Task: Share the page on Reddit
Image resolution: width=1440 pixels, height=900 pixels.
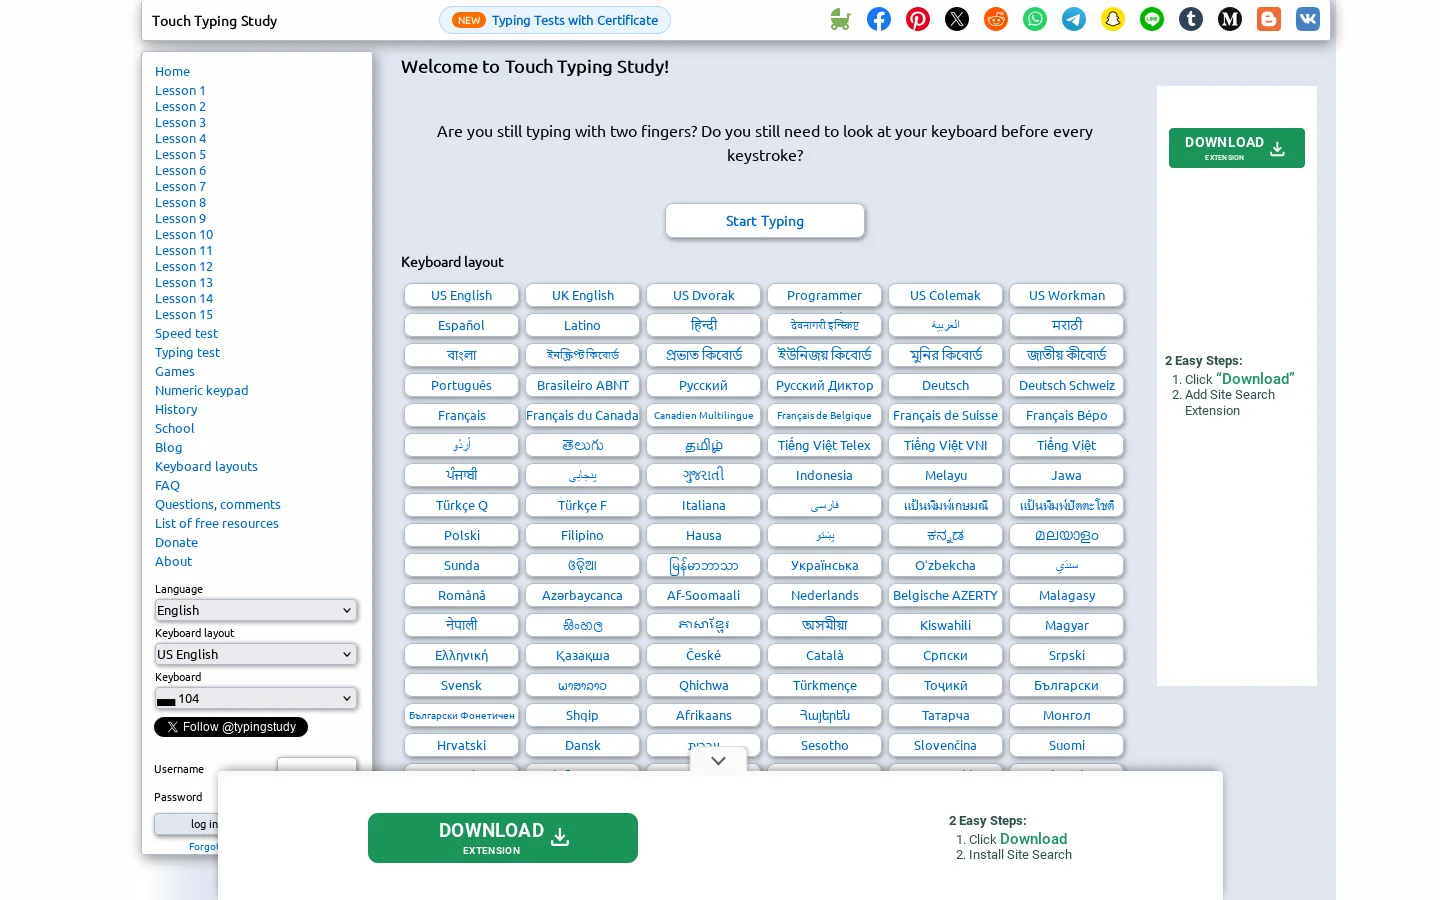Action: point(996,19)
